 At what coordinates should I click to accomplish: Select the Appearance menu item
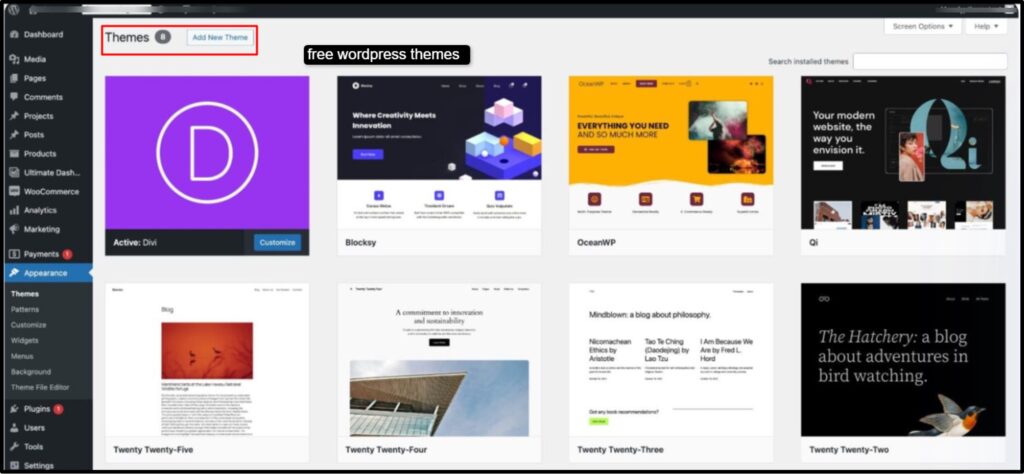pos(46,273)
